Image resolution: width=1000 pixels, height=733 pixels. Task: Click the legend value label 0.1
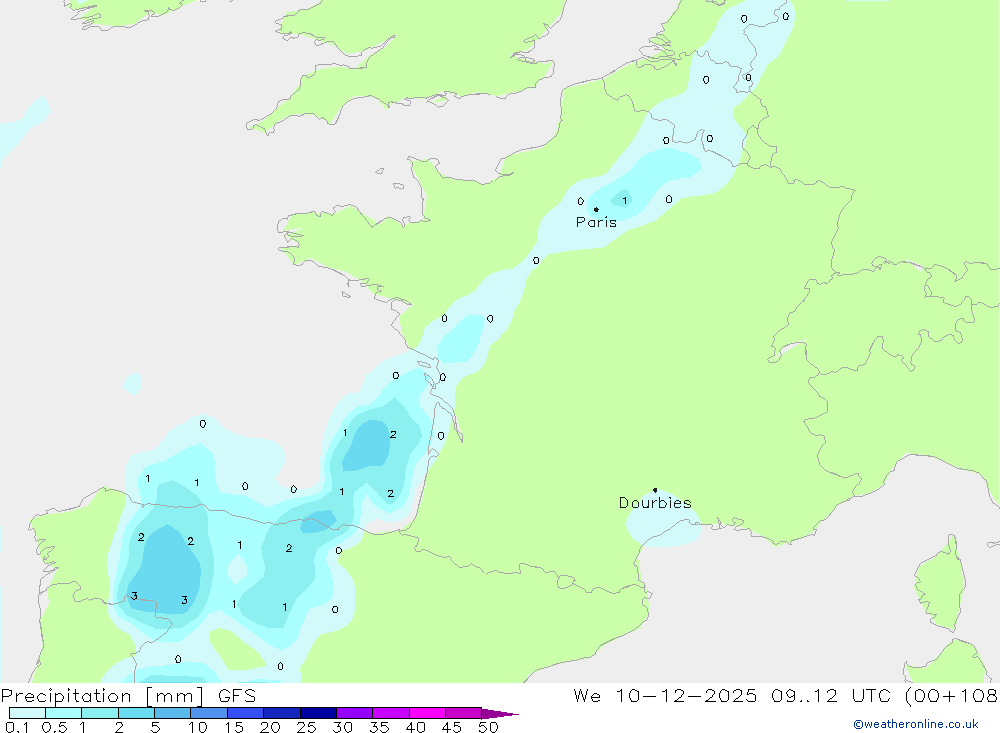click(x=17, y=727)
